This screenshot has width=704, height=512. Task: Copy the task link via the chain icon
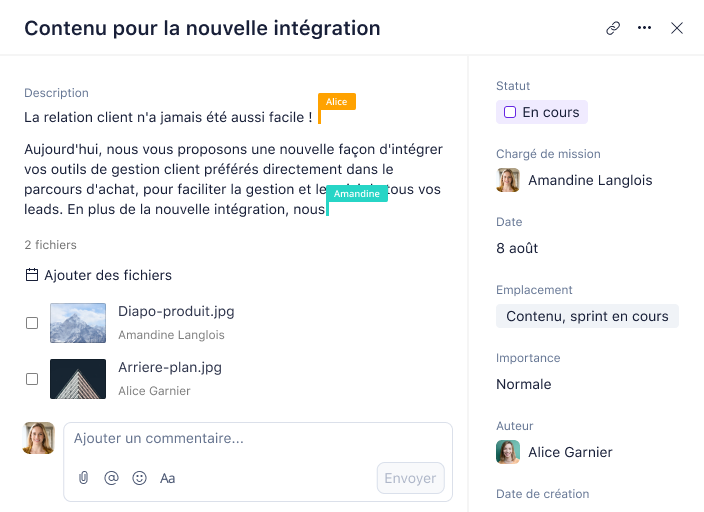[x=613, y=28]
